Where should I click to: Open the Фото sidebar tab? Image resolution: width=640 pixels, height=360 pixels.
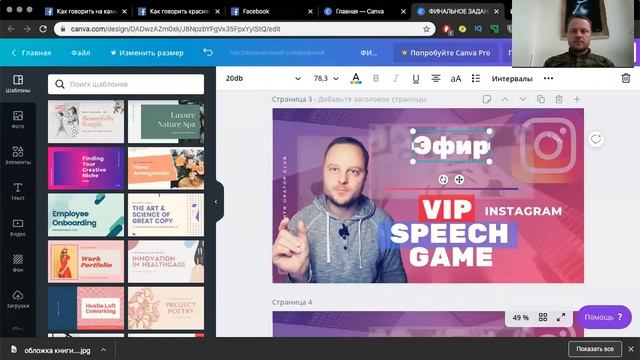click(18, 120)
